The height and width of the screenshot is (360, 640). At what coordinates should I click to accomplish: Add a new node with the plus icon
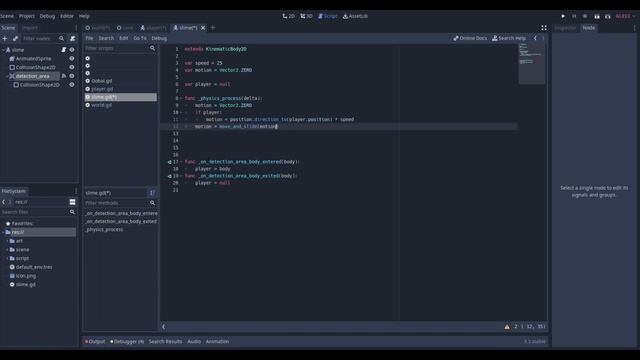coord(5,38)
